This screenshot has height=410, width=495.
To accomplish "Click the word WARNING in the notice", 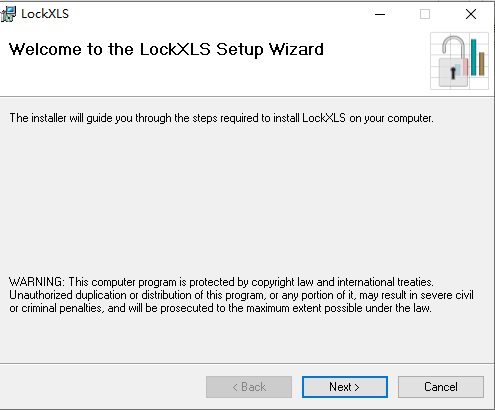I will pyautogui.click(x=36, y=282).
